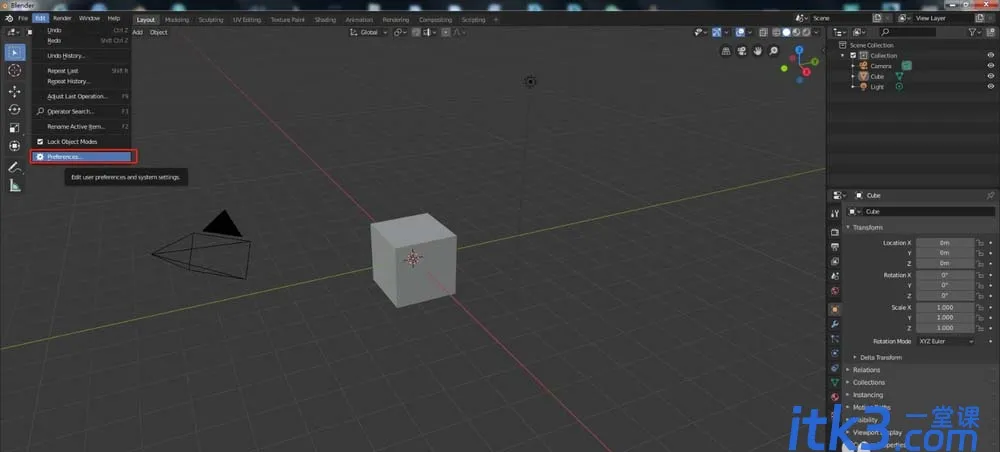Select the Move tool in the toolbar
Screen dimensions: 1000x452
14,91
